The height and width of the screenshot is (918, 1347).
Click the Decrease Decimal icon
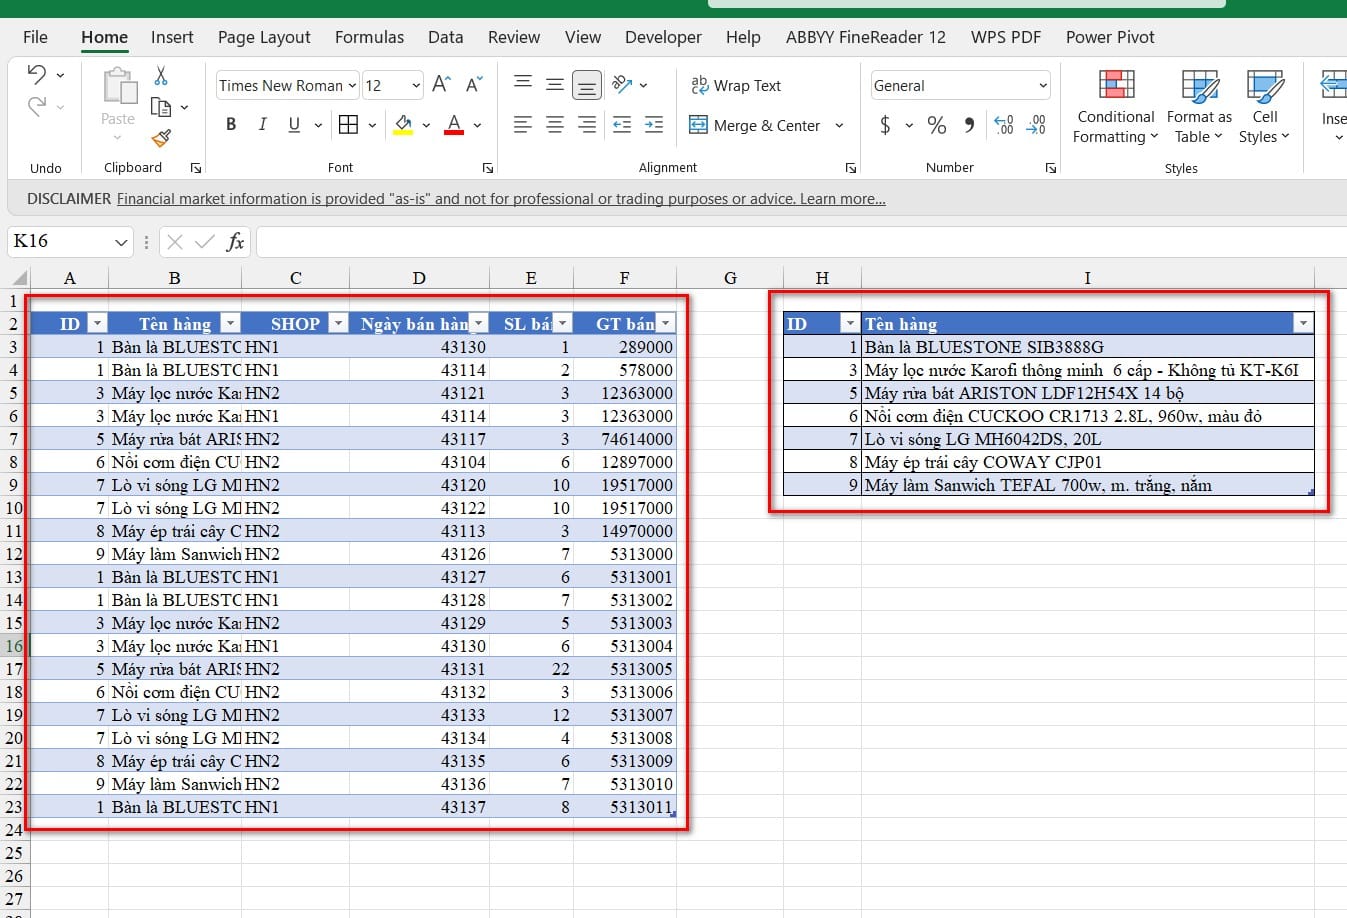pos(1037,125)
